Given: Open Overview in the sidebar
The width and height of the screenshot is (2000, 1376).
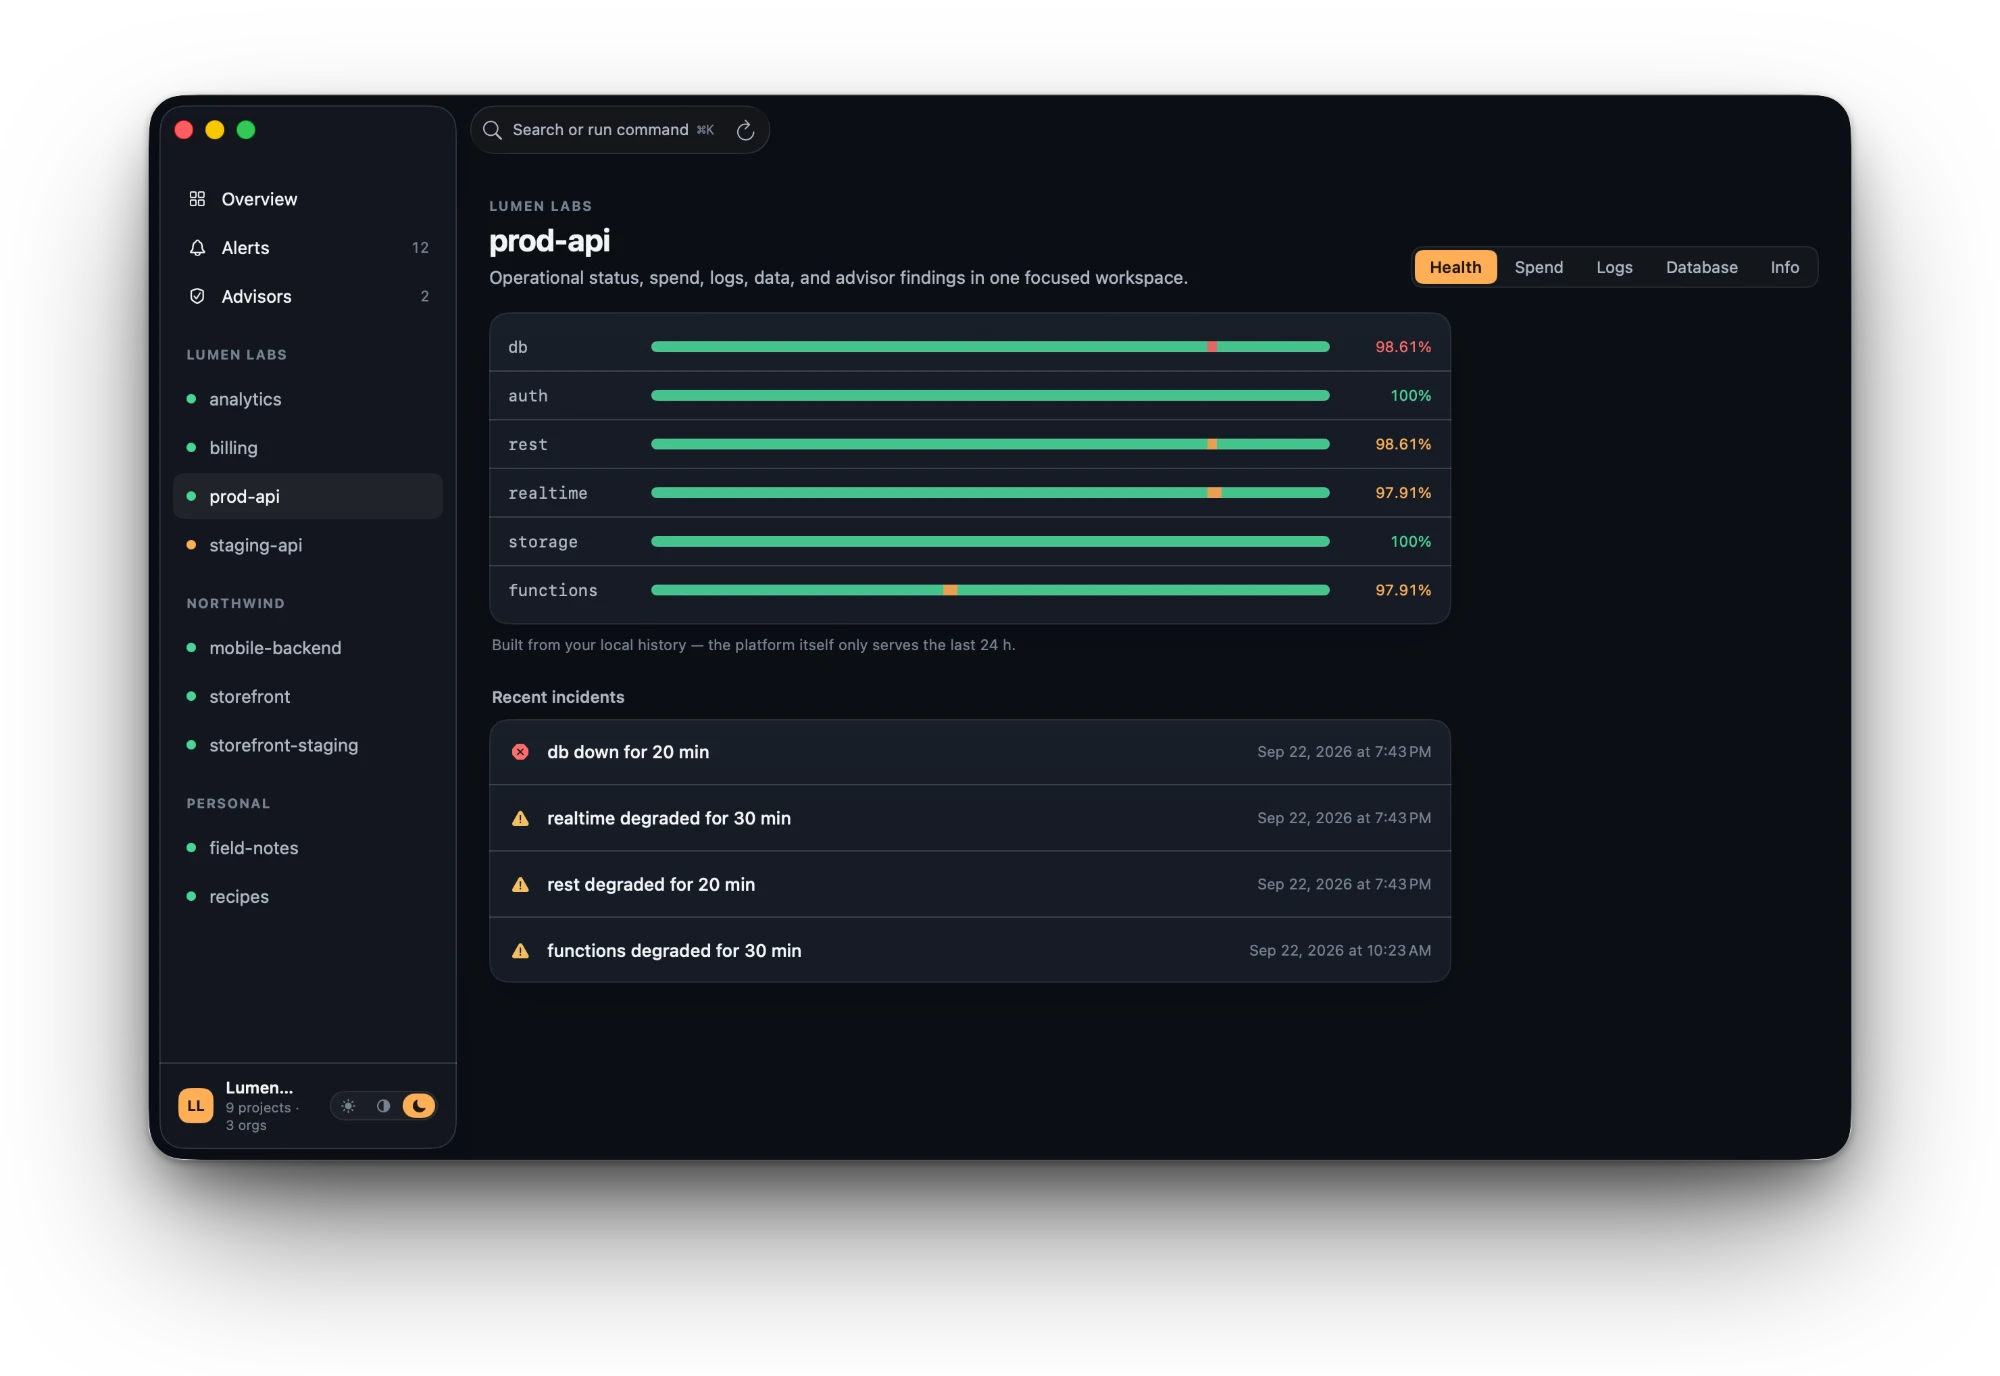Looking at the screenshot, I should coord(308,199).
